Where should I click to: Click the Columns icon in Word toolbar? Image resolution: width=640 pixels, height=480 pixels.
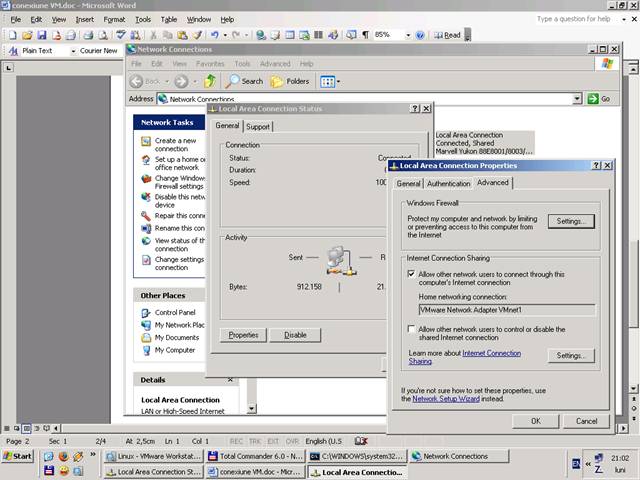pos(318,35)
